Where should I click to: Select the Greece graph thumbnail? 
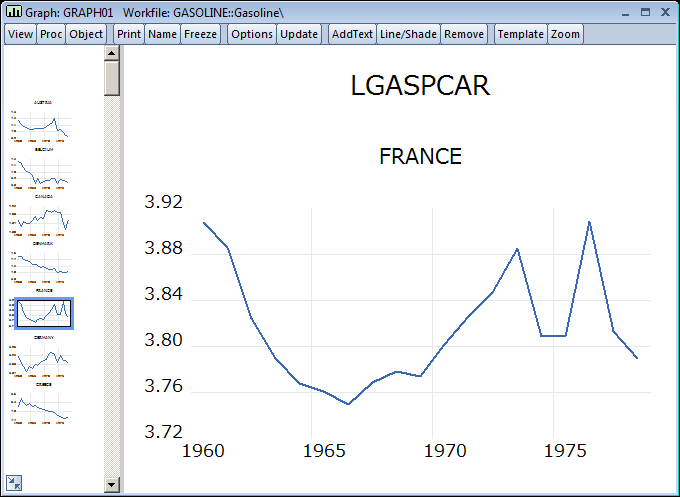coord(42,403)
